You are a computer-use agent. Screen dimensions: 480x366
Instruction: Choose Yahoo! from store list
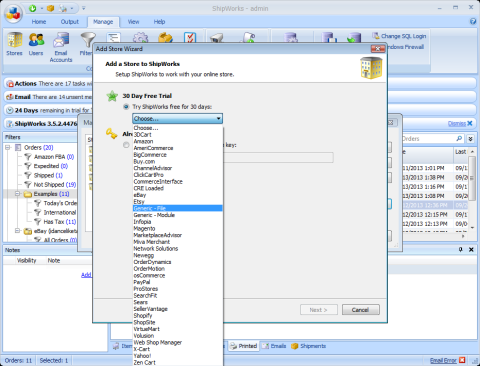[x=177, y=356]
